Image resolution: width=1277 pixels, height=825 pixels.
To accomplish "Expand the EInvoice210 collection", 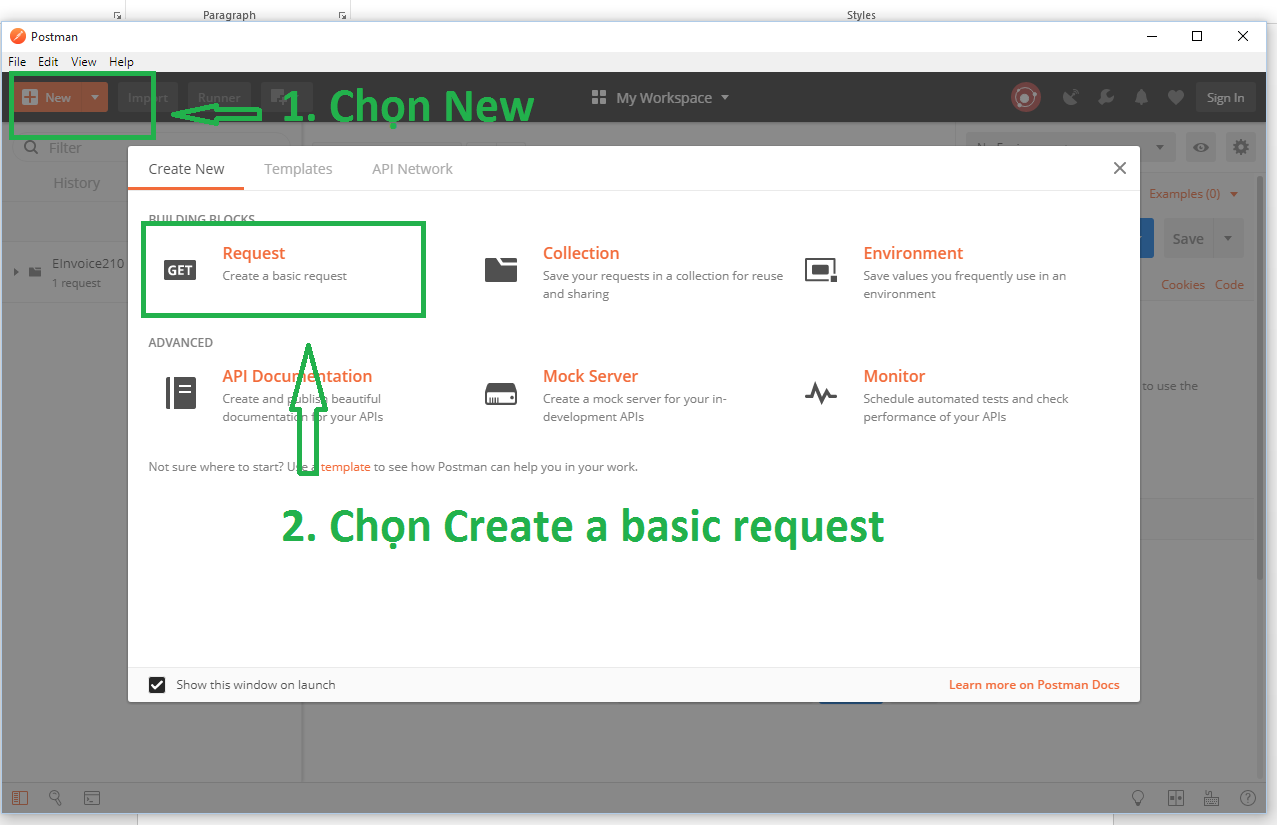I will [16, 271].
